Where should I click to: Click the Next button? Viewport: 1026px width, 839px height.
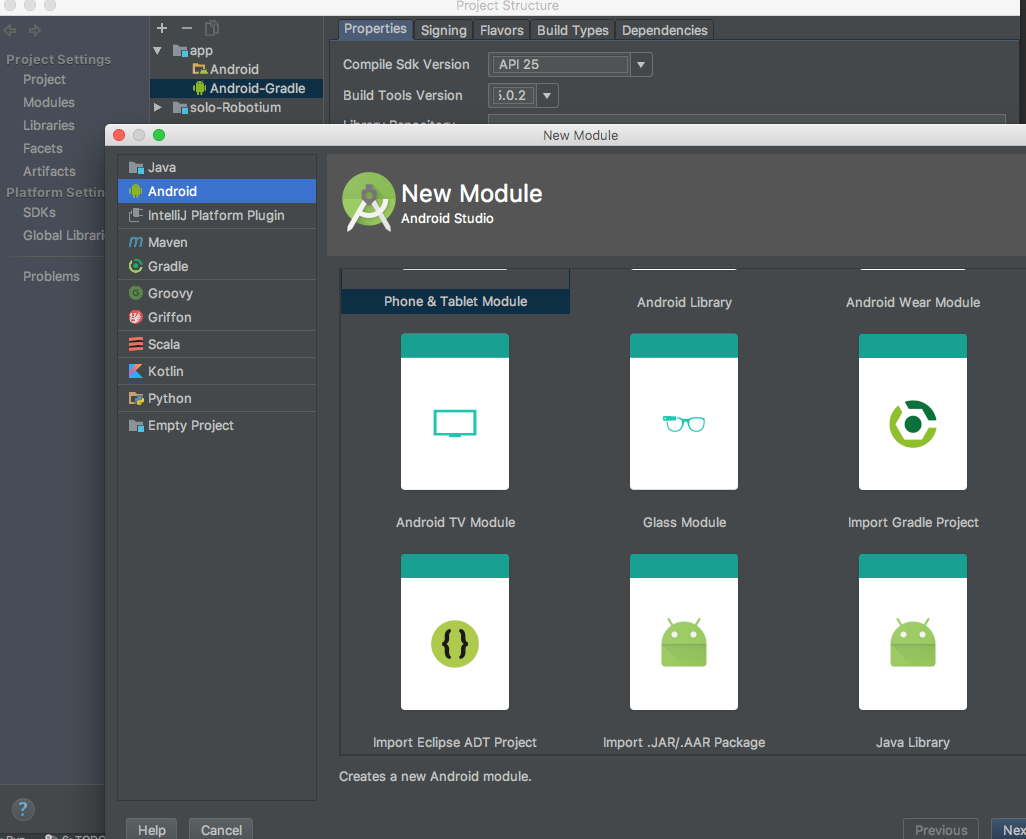click(x=1011, y=829)
